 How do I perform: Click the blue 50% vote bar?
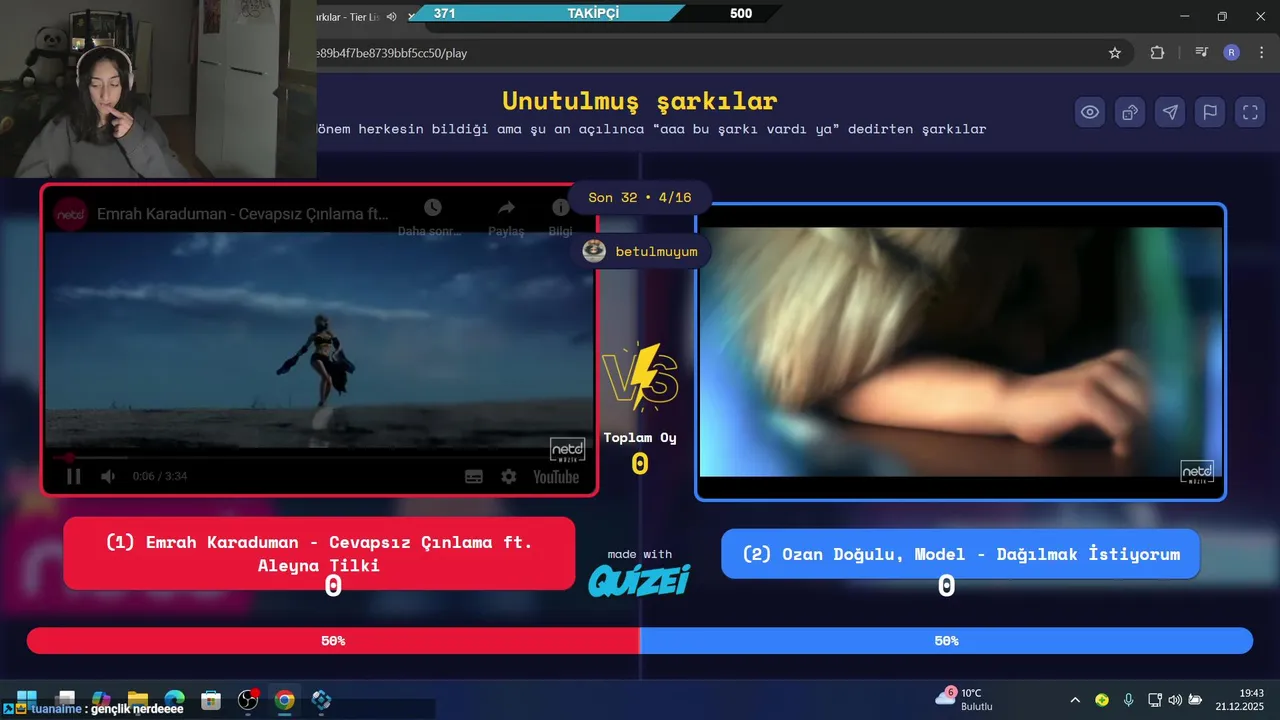(x=946, y=641)
